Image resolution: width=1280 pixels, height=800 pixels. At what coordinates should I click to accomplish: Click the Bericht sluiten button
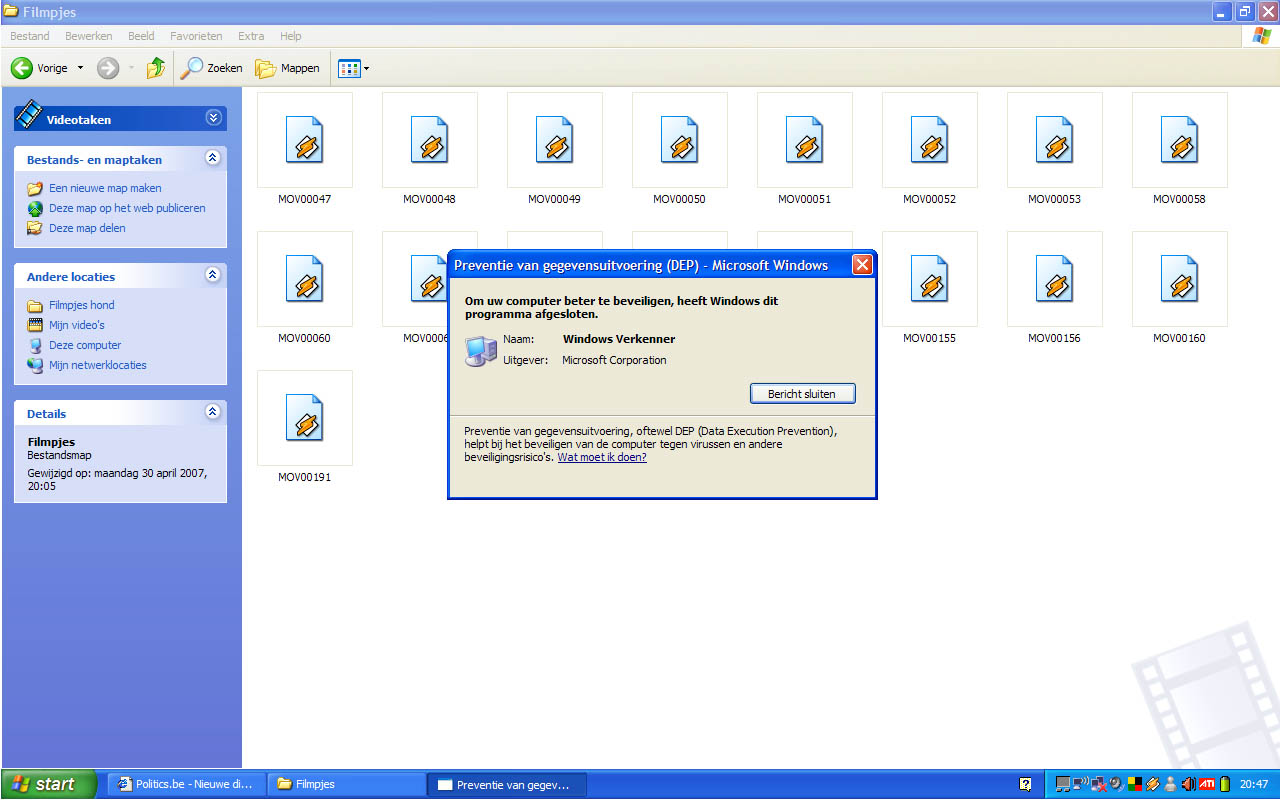pyautogui.click(x=802, y=394)
